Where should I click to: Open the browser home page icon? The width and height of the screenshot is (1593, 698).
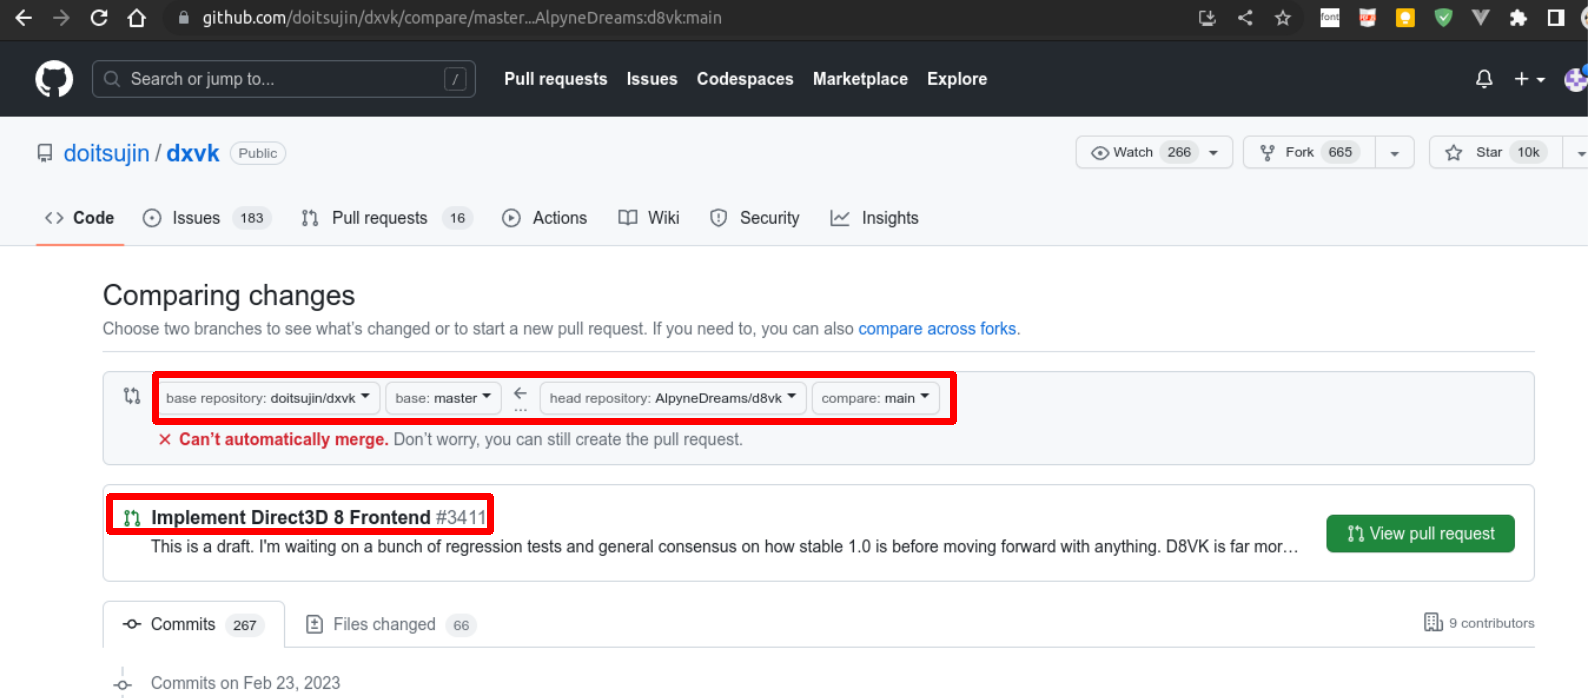pyautogui.click(x=137, y=18)
